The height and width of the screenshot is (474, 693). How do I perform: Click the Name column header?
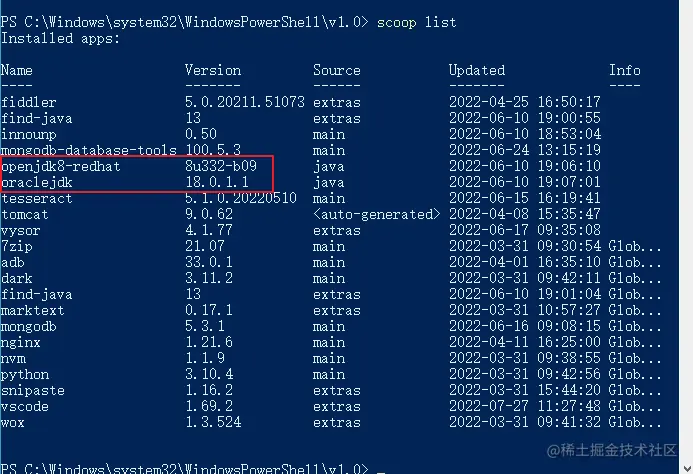point(17,70)
